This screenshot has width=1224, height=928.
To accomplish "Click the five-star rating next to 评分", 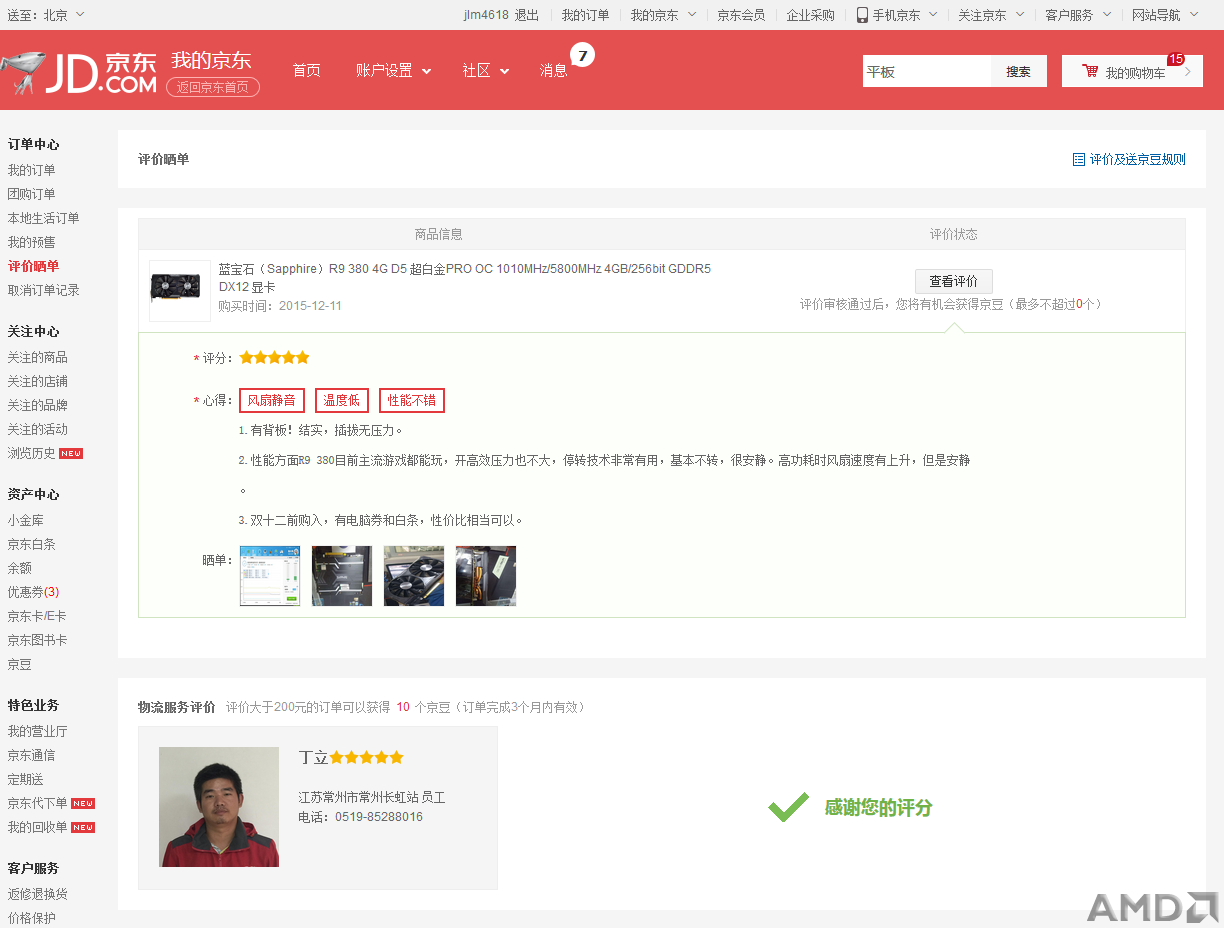I will 274,357.
